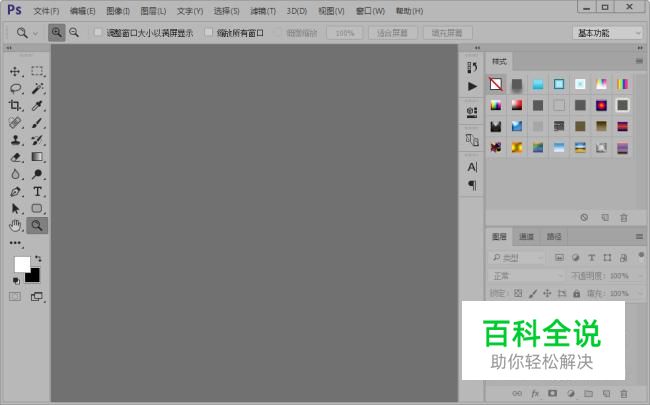
Task: Open the 文件(F) menu
Action: click(x=46, y=11)
